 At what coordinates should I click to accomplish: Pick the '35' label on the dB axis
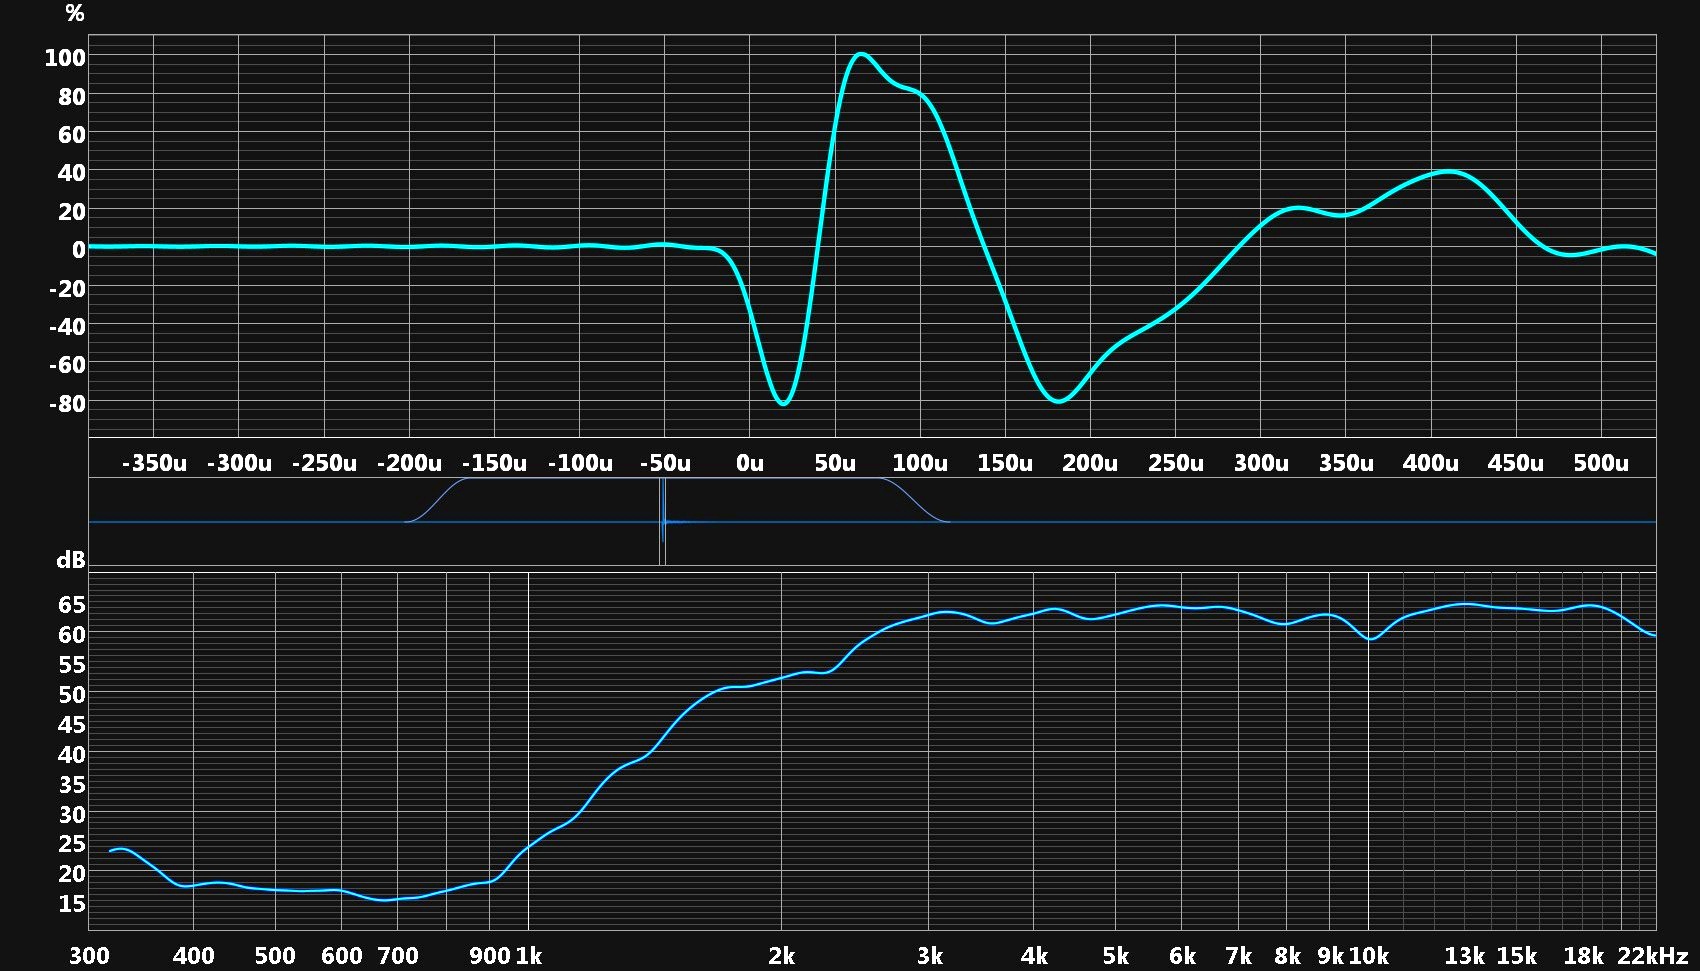pos(72,785)
